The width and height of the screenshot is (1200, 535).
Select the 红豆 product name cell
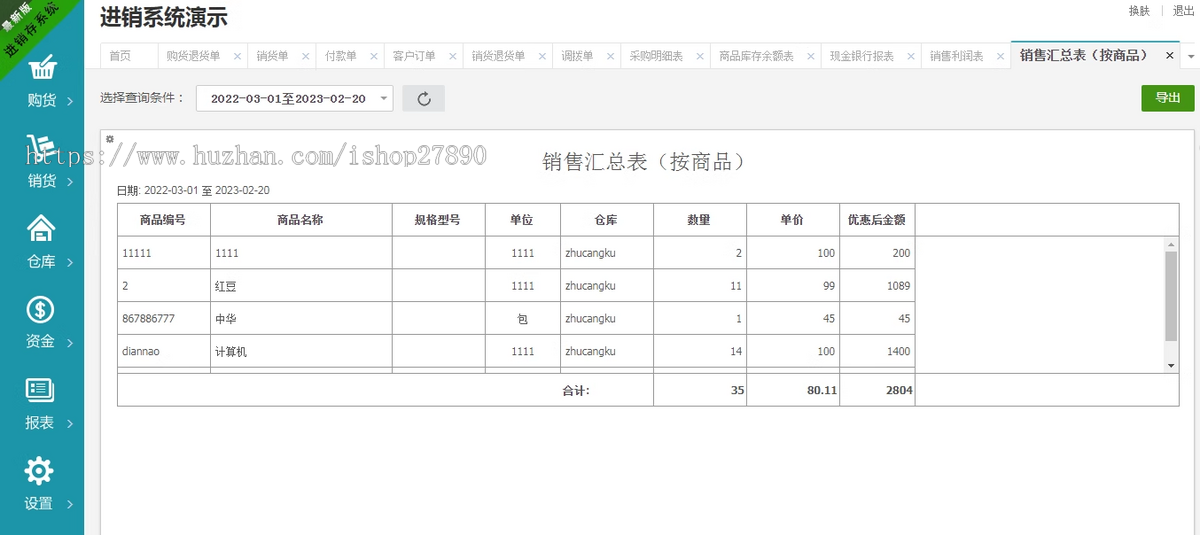(301, 286)
